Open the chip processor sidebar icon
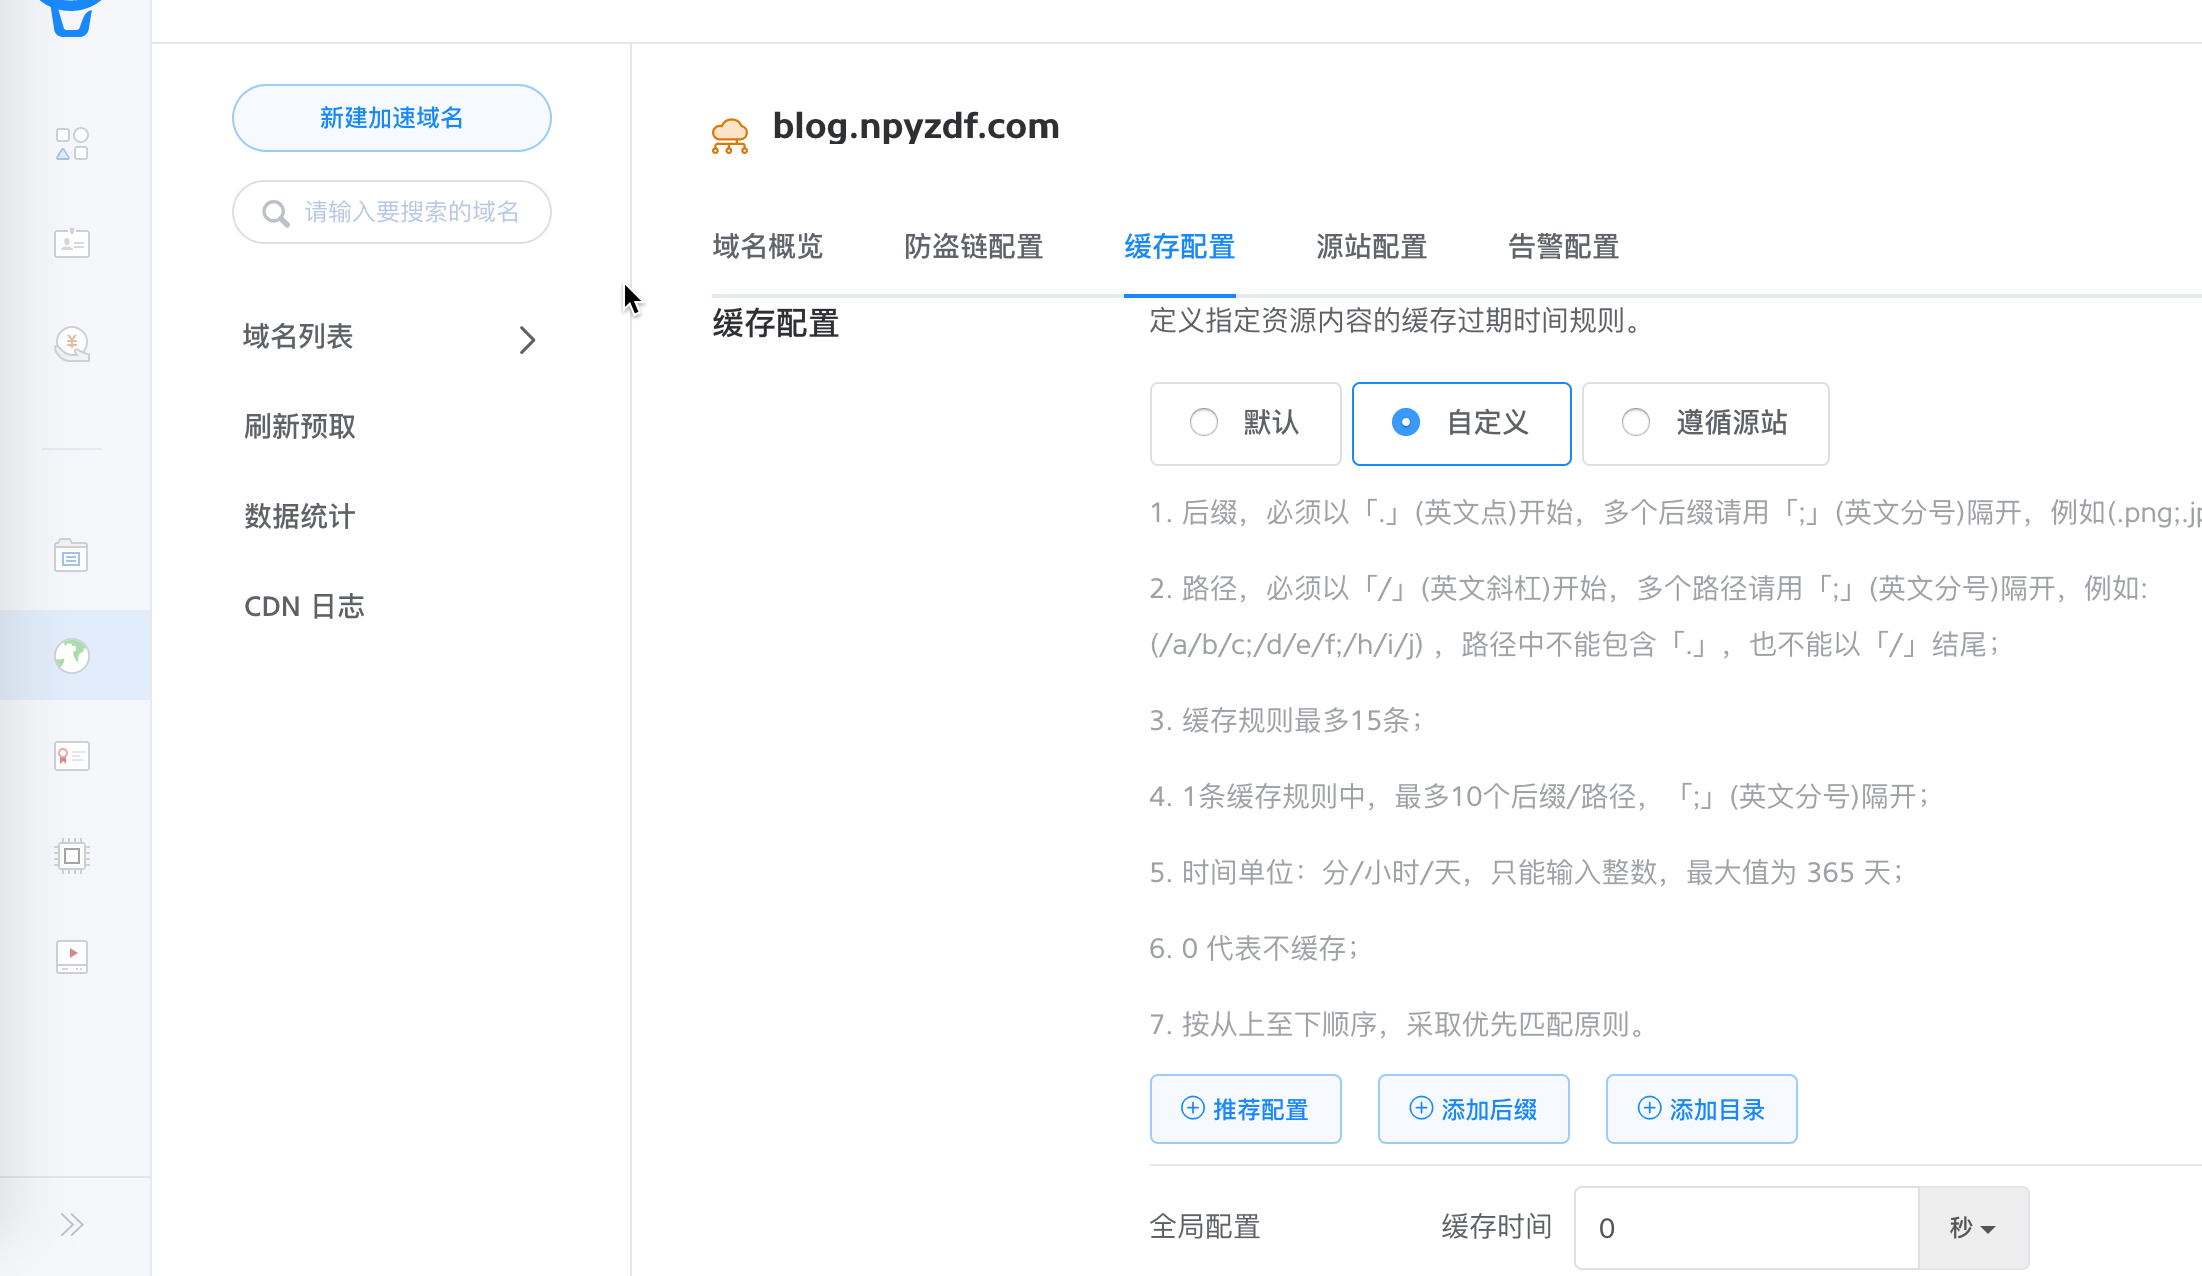Screen dimensions: 2202x1276 [x=72, y=856]
